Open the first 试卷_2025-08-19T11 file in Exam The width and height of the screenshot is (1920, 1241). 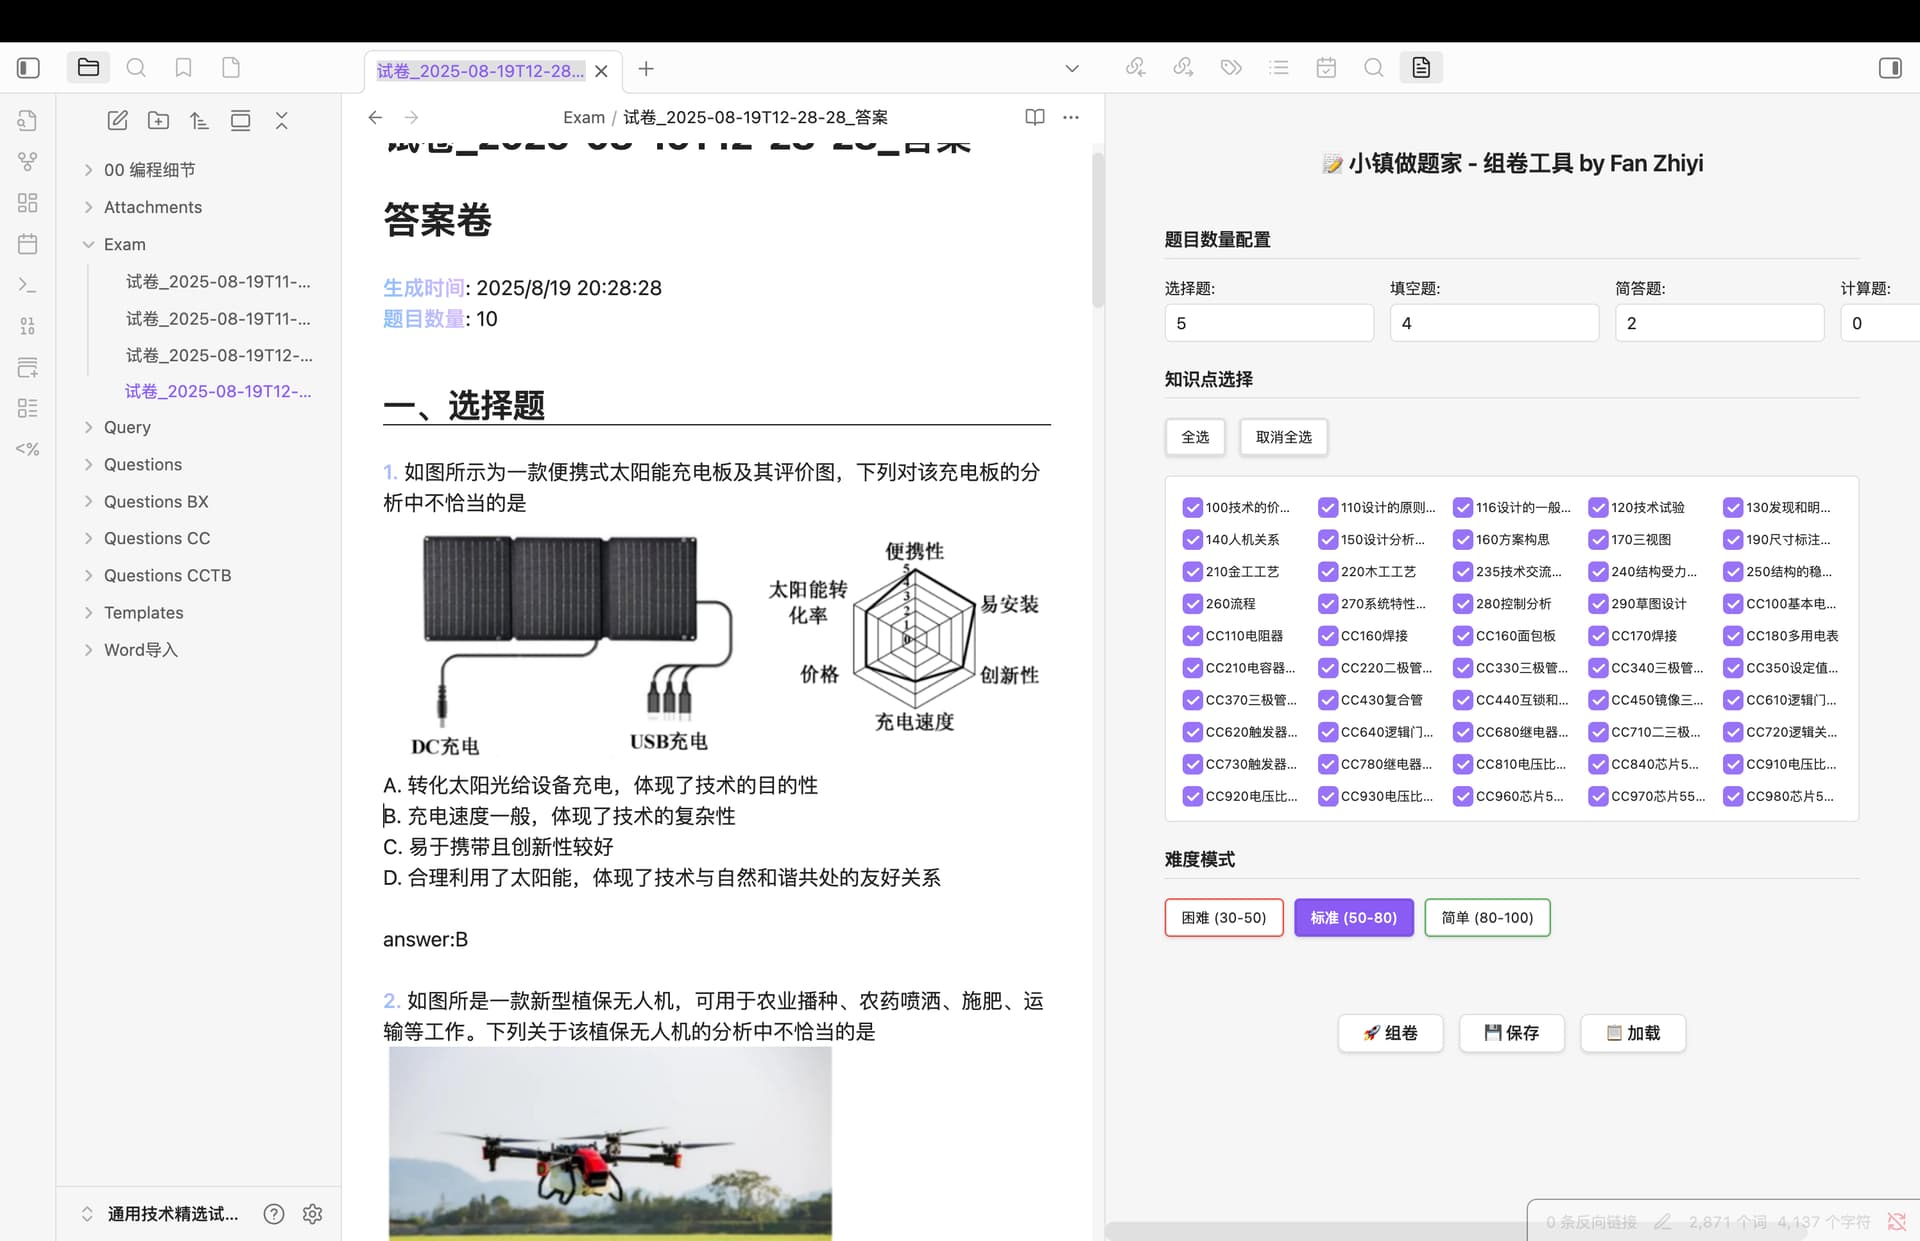tap(218, 282)
